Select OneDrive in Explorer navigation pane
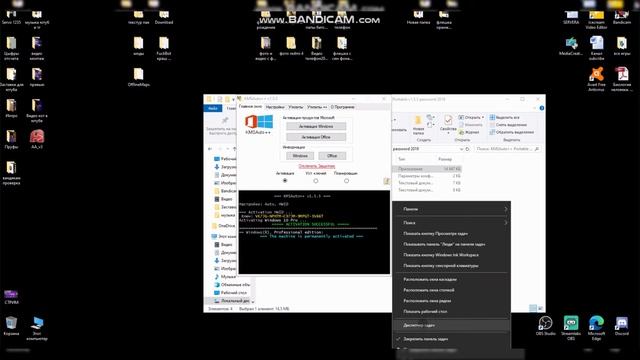Screen dimensions: 640x360 224,226
